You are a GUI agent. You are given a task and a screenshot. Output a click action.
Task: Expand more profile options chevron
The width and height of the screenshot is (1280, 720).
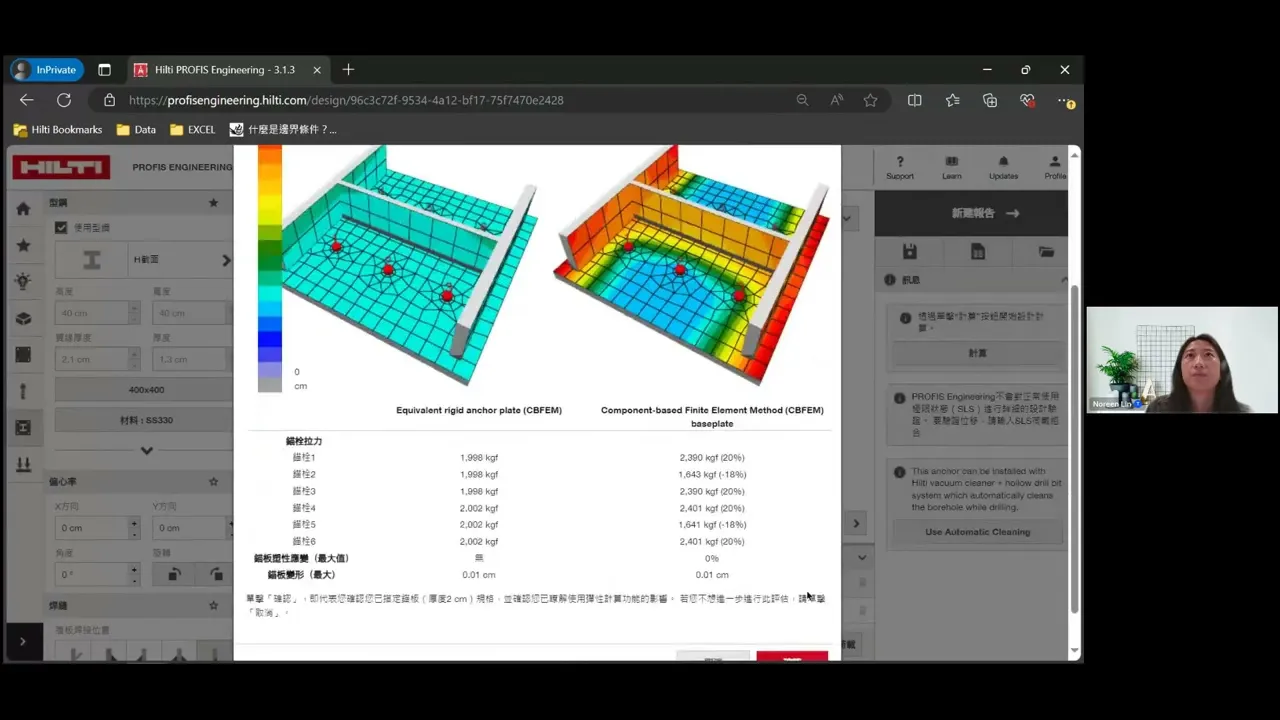tap(146, 450)
